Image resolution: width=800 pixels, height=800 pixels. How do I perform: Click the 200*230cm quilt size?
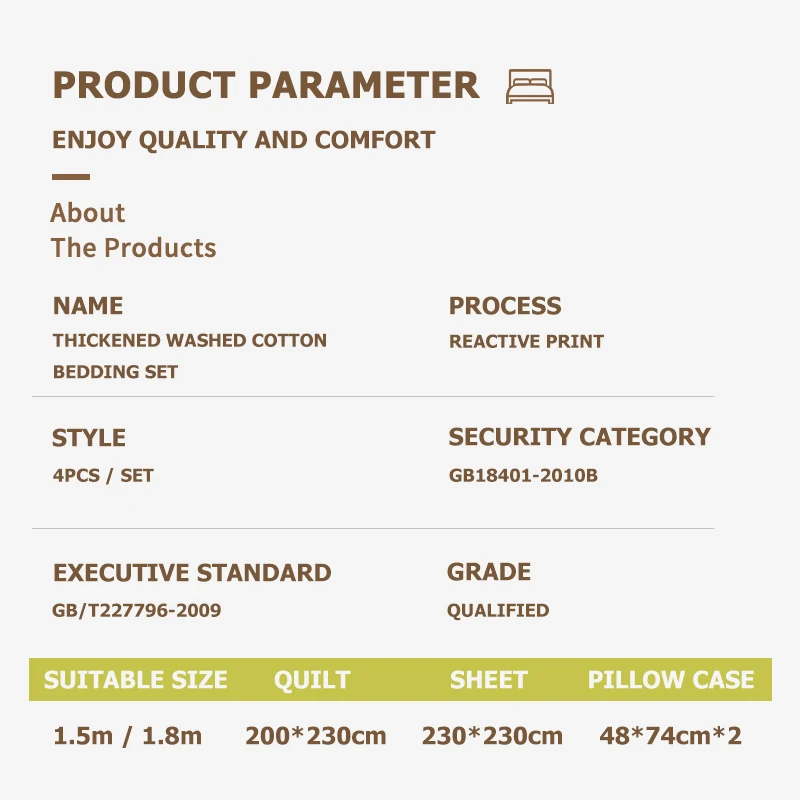pos(316,737)
